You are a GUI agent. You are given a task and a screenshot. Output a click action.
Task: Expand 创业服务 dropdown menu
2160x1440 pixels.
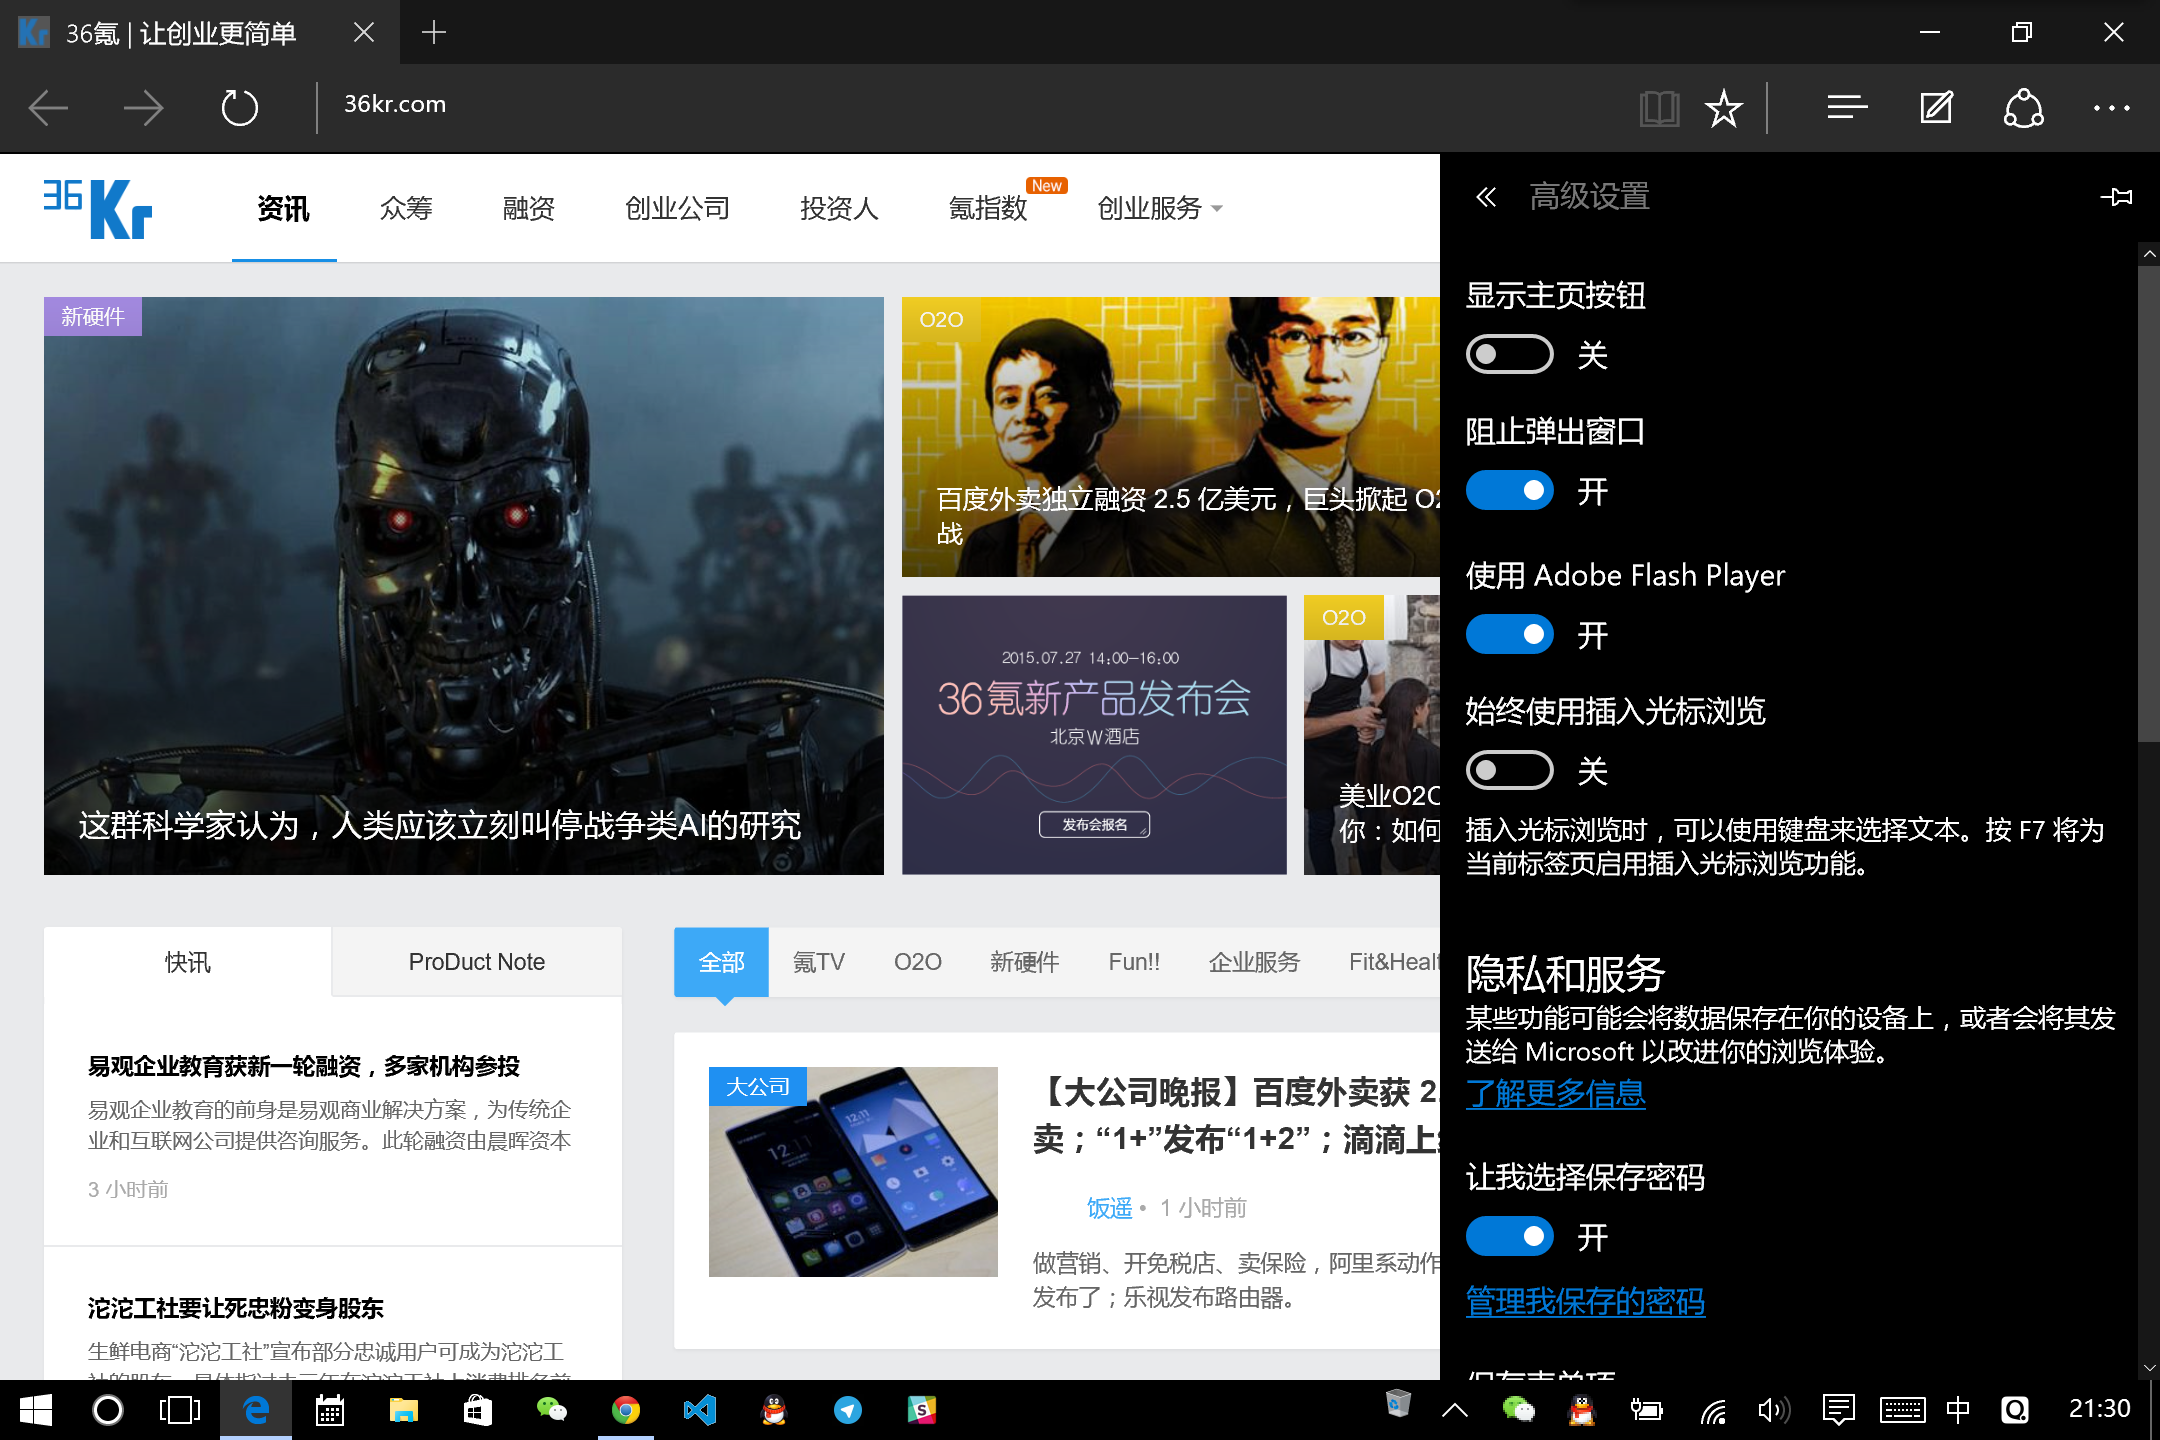[x=1159, y=208]
